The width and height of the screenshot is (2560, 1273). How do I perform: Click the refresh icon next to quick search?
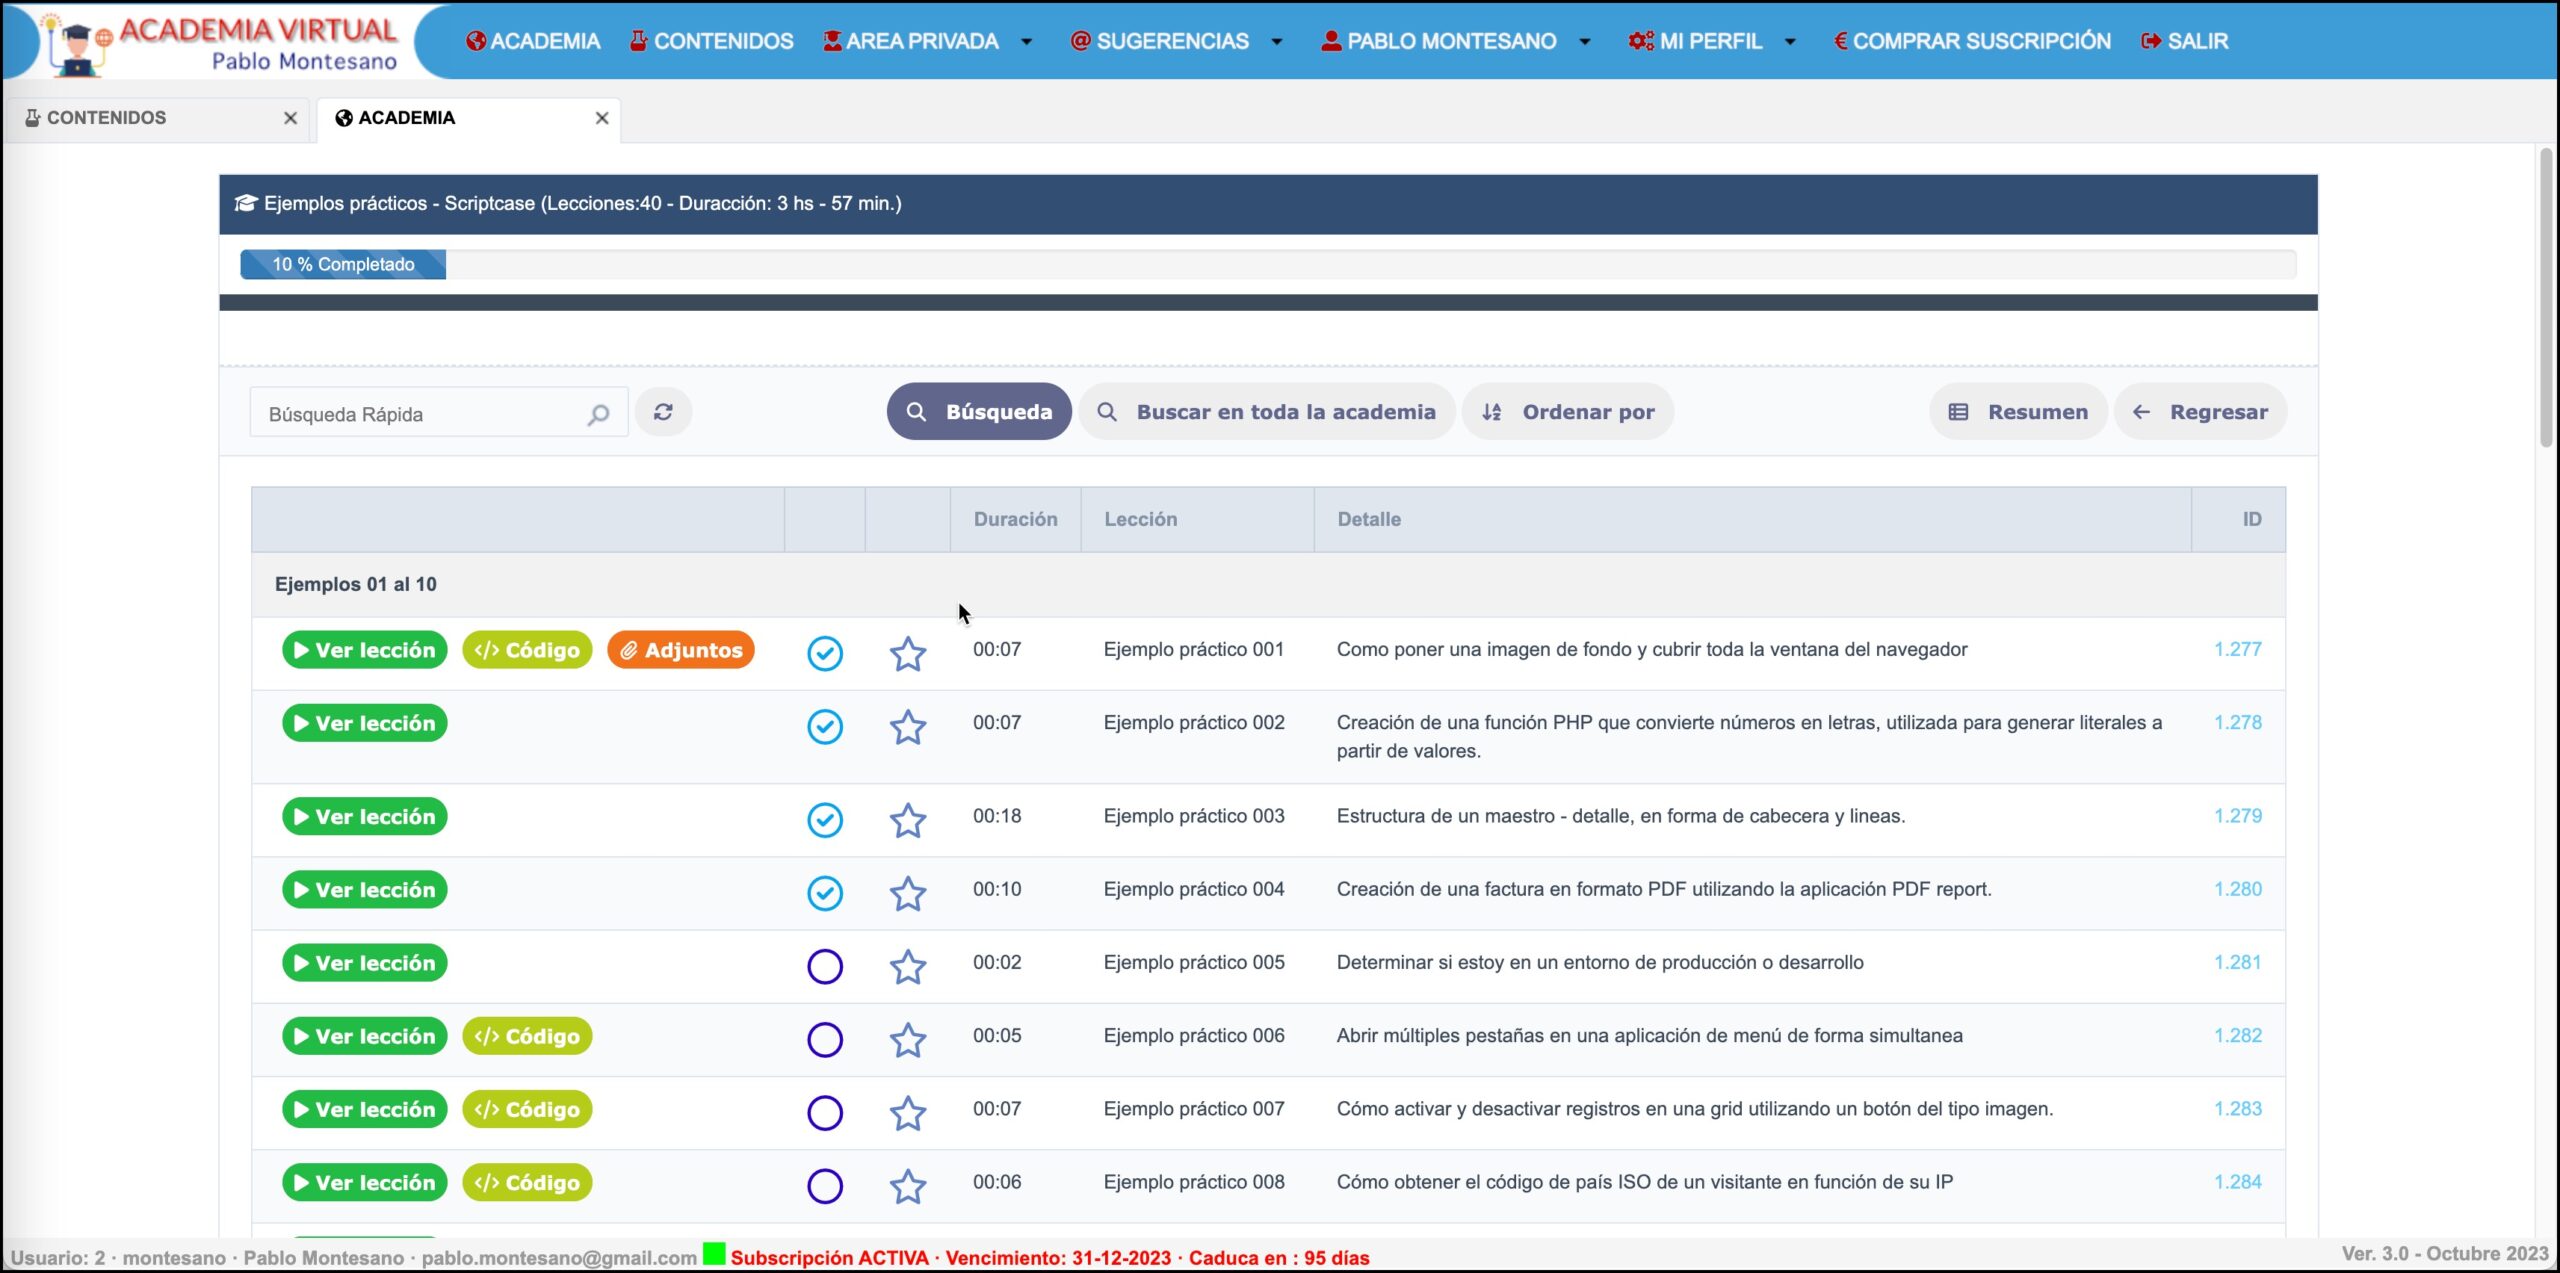click(663, 412)
